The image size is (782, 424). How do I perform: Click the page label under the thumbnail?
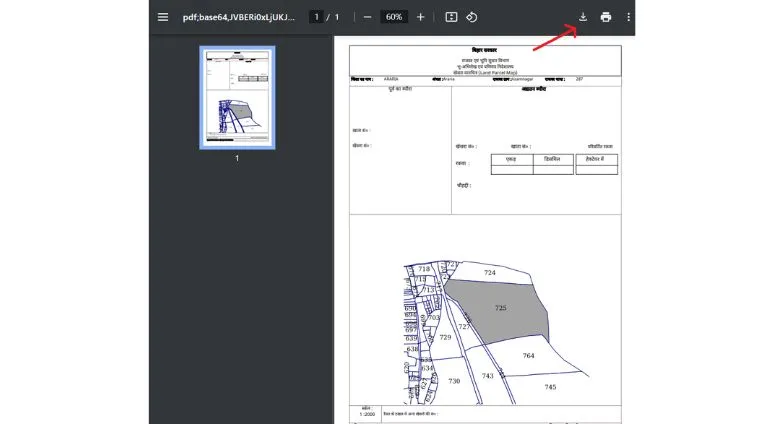237,158
